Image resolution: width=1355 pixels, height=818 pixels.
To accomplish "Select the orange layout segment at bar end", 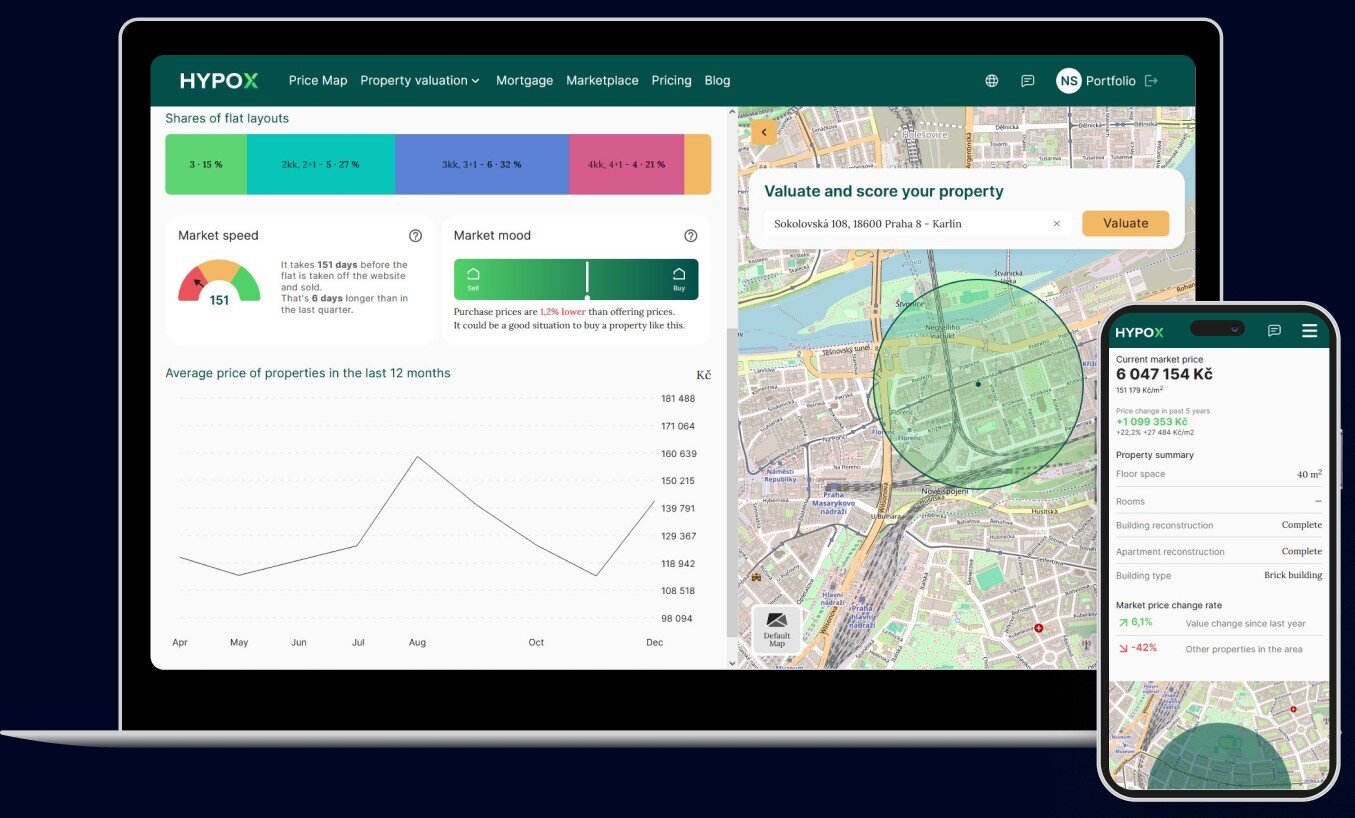I will pos(698,164).
